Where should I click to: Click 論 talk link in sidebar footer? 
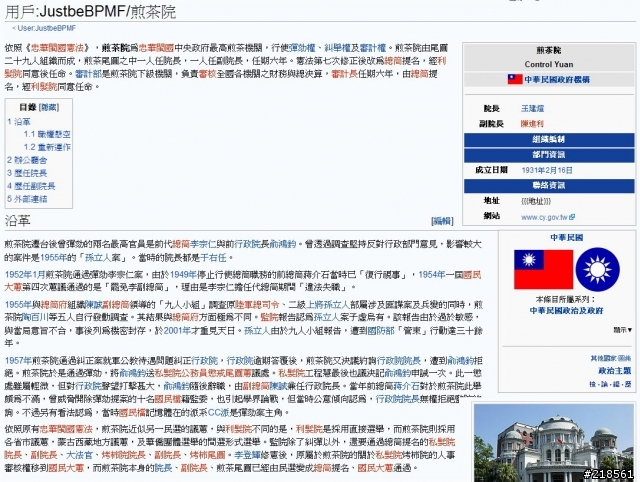tap(604, 384)
